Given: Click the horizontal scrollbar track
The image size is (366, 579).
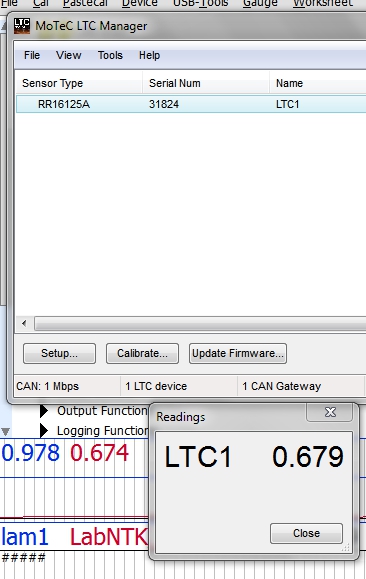Looking at the screenshot, I should [x=200, y=324].
